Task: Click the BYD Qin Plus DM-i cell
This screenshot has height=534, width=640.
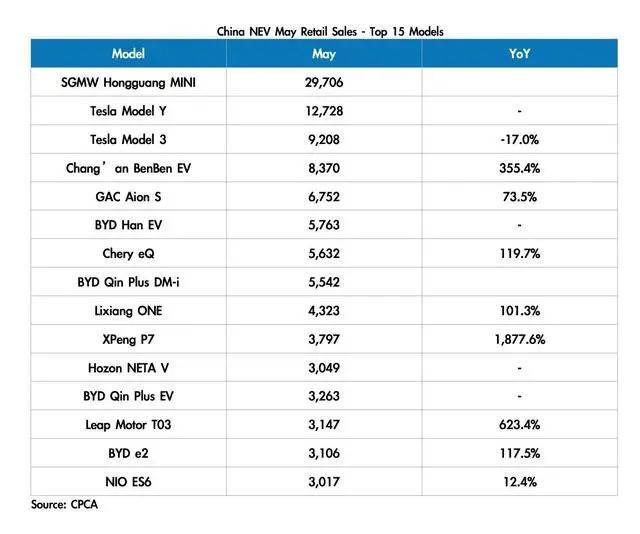Action: 128,282
